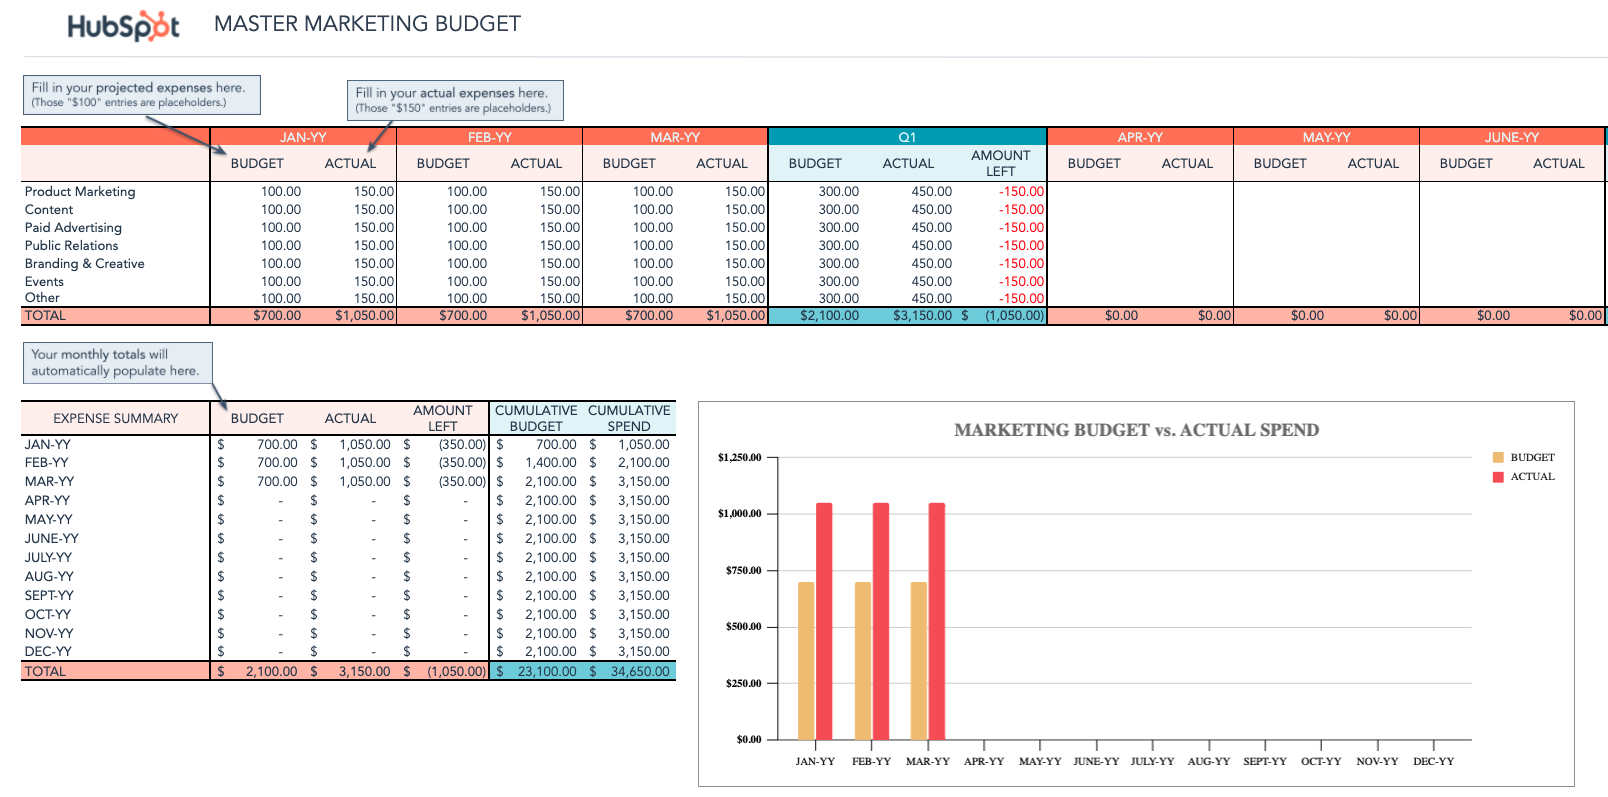This screenshot has width=1608, height=797.
Task: Select the Events row label
Action: coord(44,281)
